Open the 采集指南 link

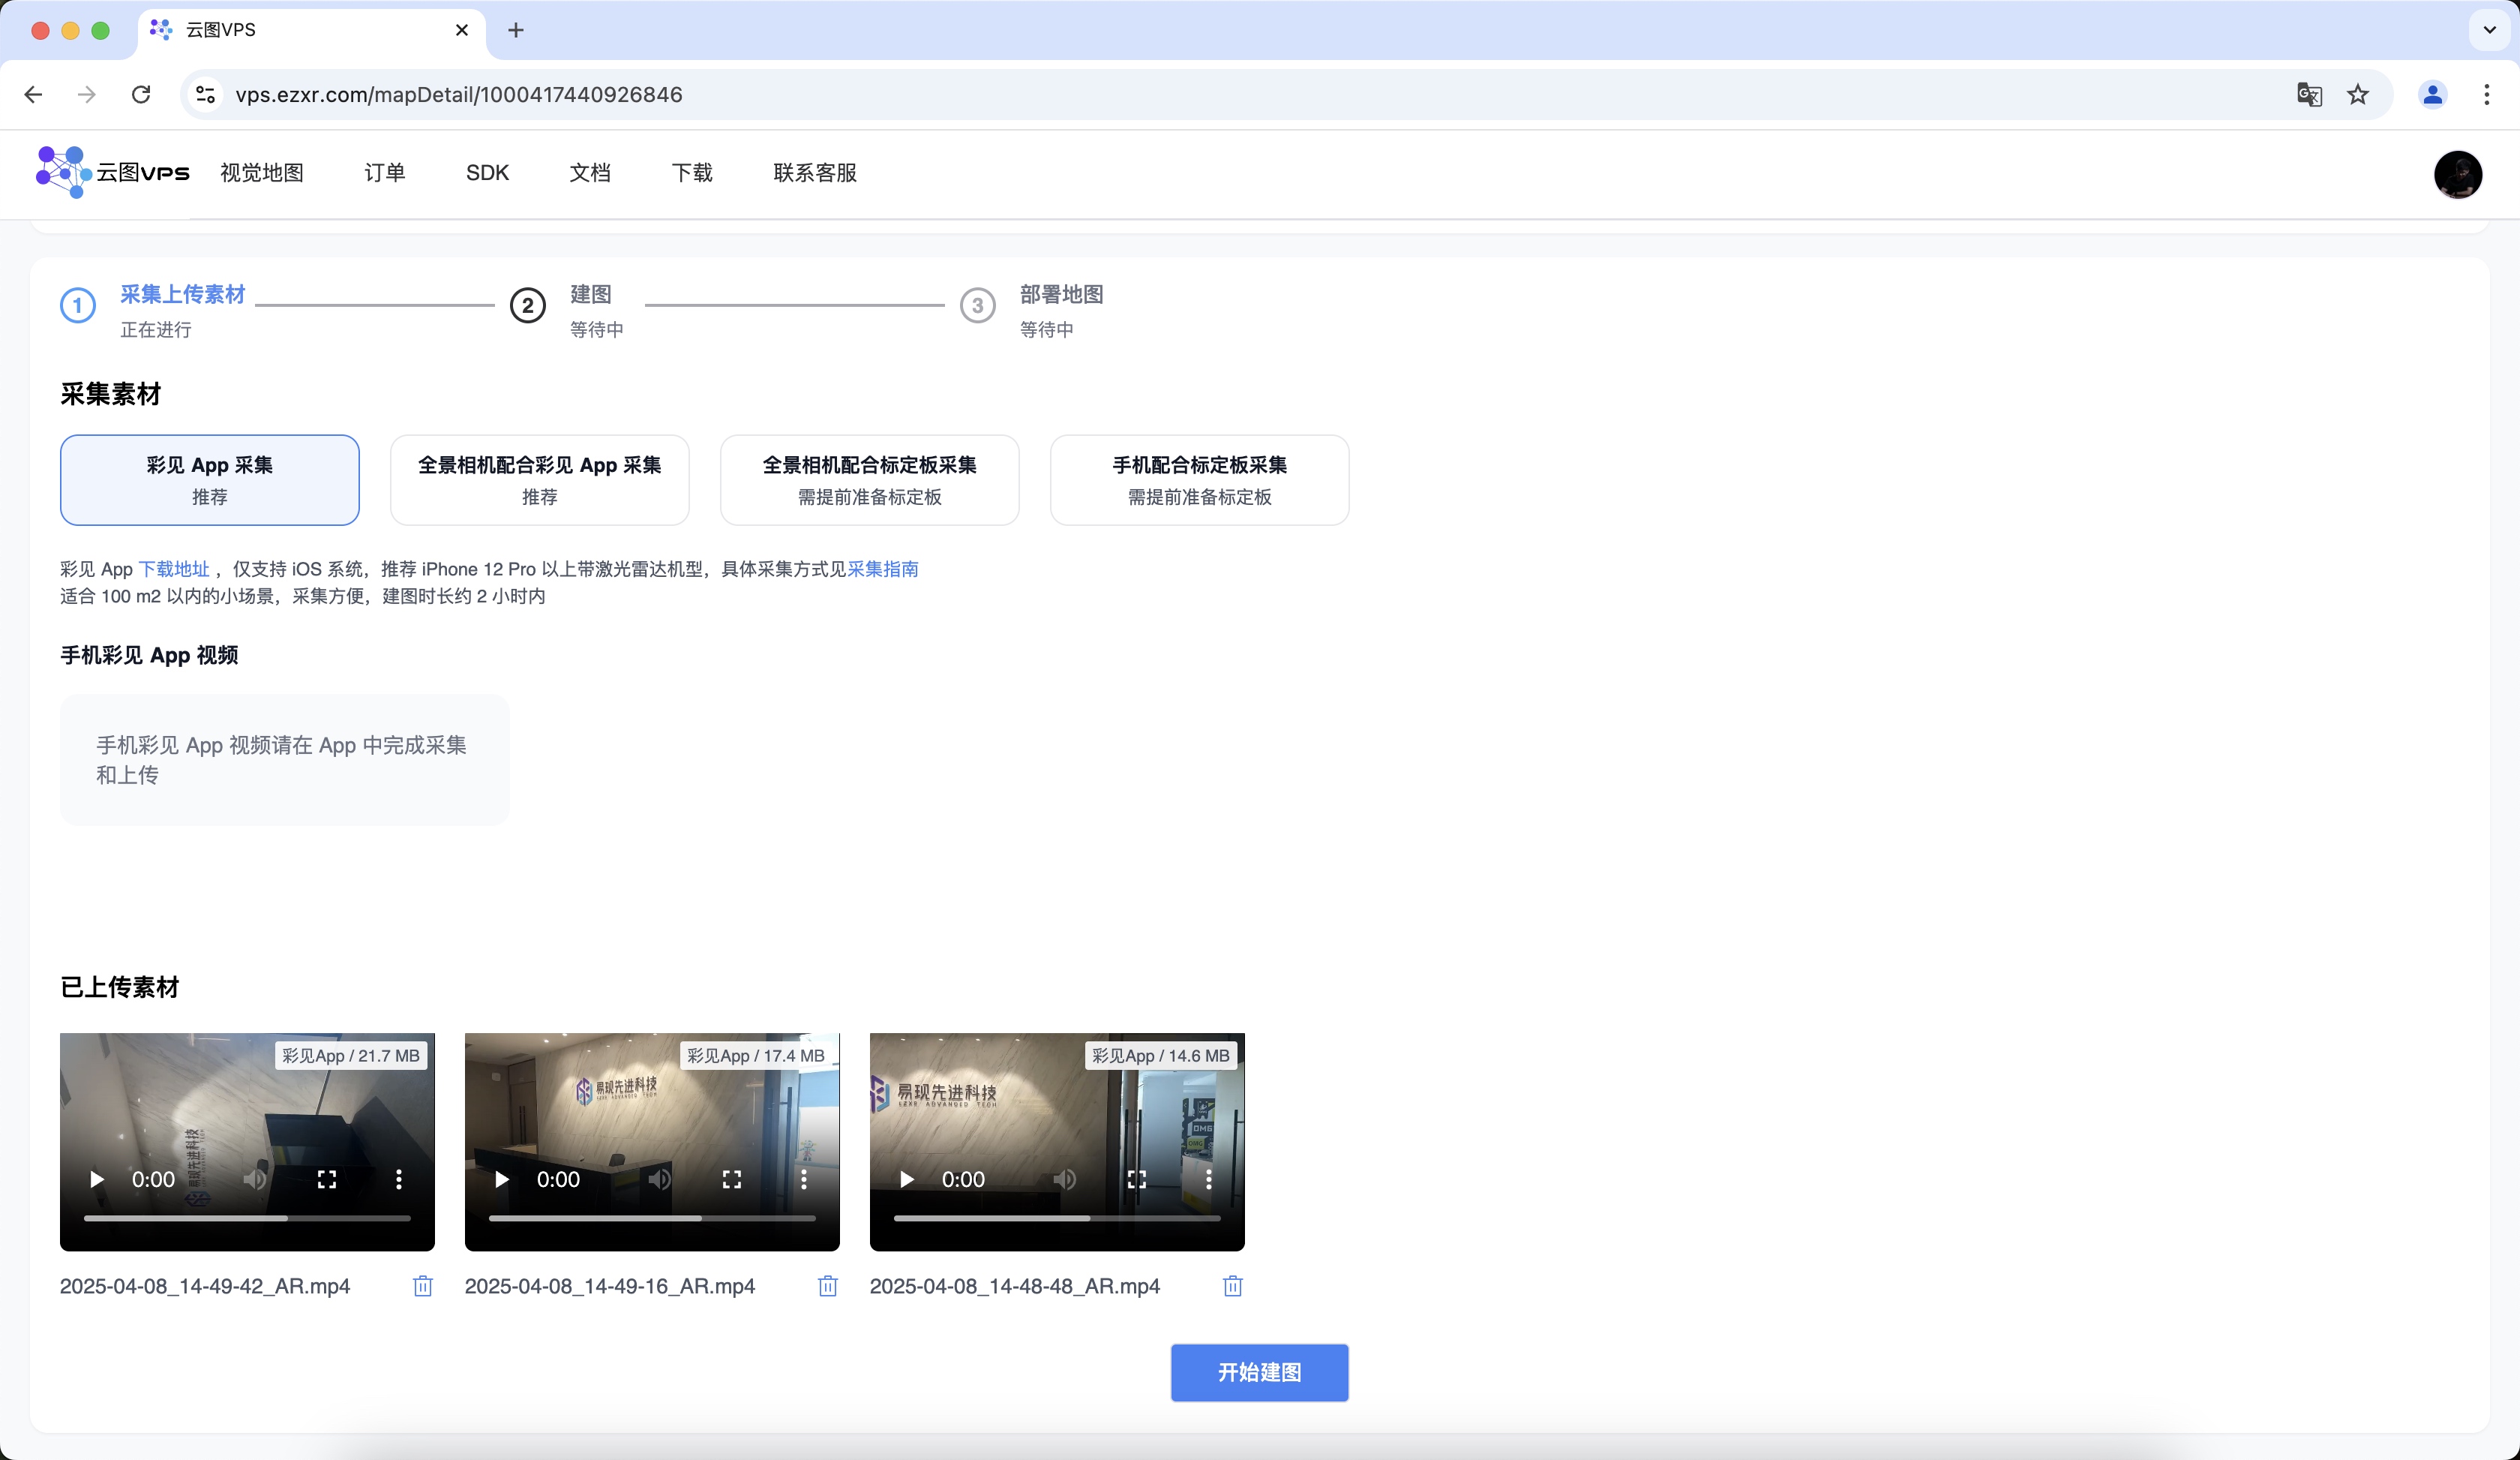pos(882,568)
